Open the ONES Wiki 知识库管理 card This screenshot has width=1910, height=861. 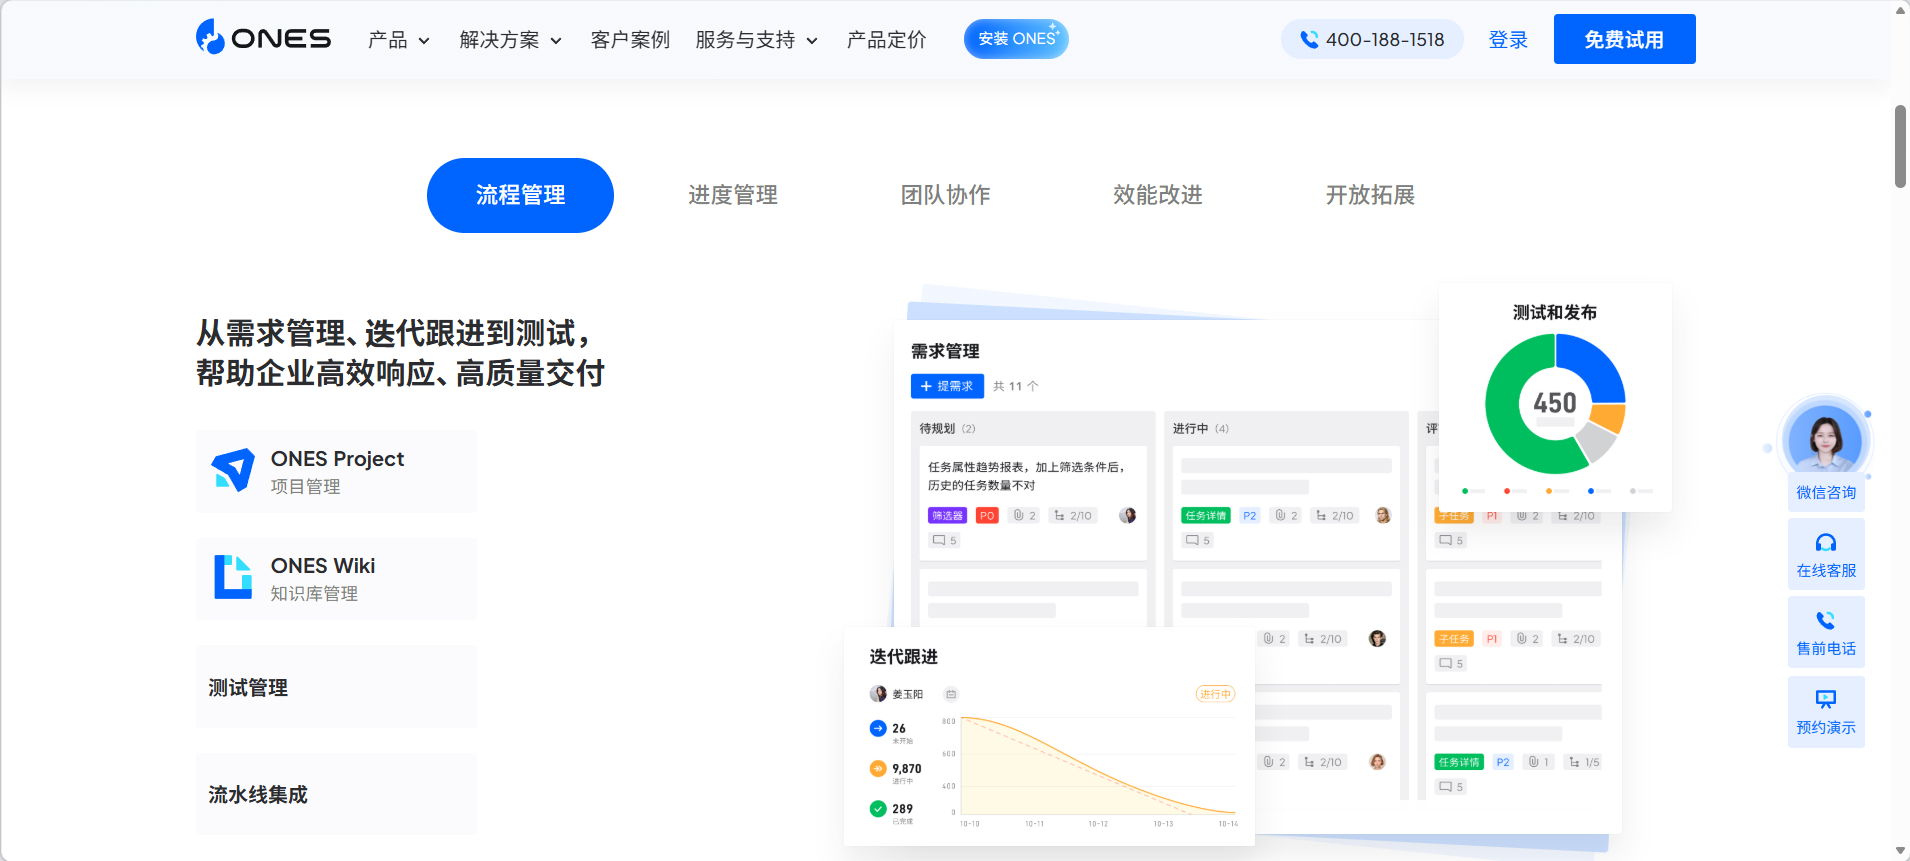pos(336,578)
